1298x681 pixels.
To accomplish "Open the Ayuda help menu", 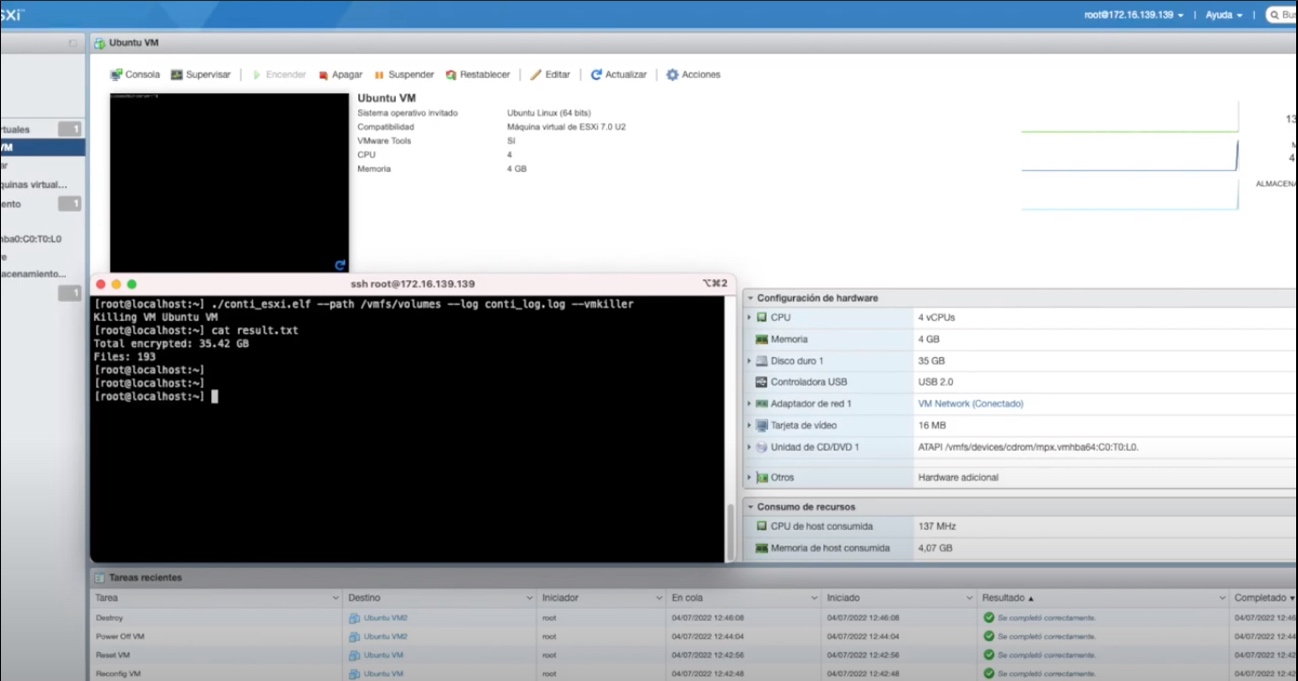I will click(x=1224, y=15).
